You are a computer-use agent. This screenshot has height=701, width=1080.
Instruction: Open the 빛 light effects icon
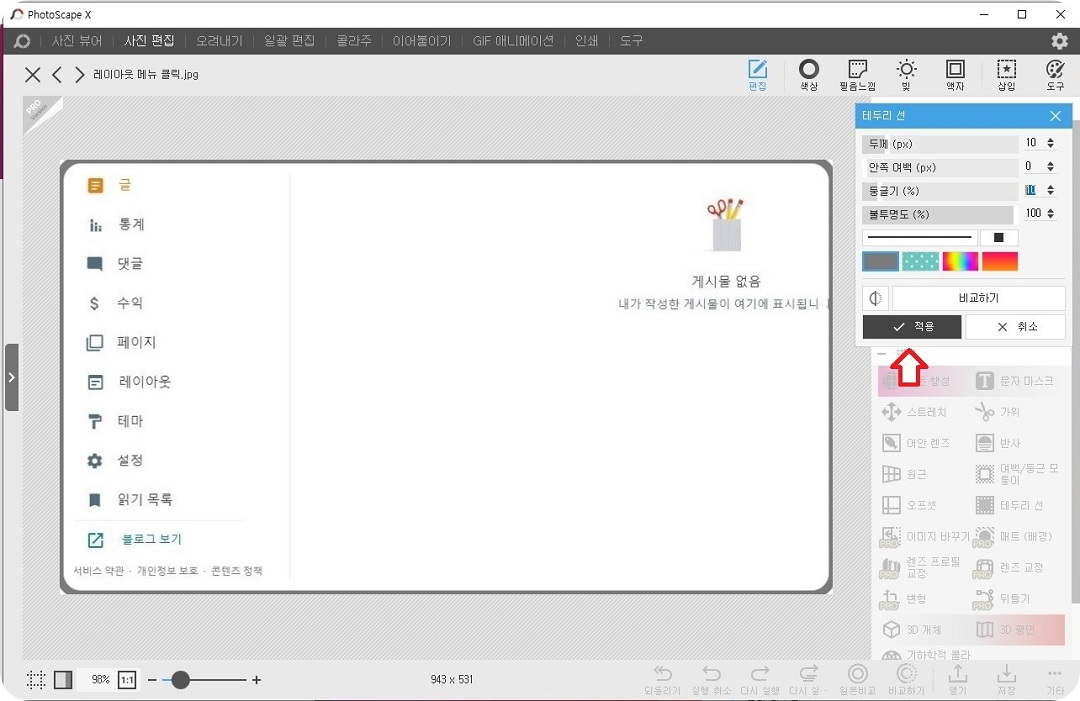coord(906,74)
